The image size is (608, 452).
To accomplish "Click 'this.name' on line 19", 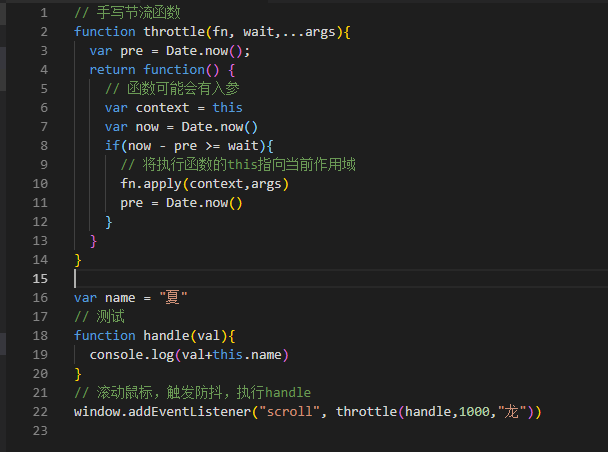I will point(247,355).
